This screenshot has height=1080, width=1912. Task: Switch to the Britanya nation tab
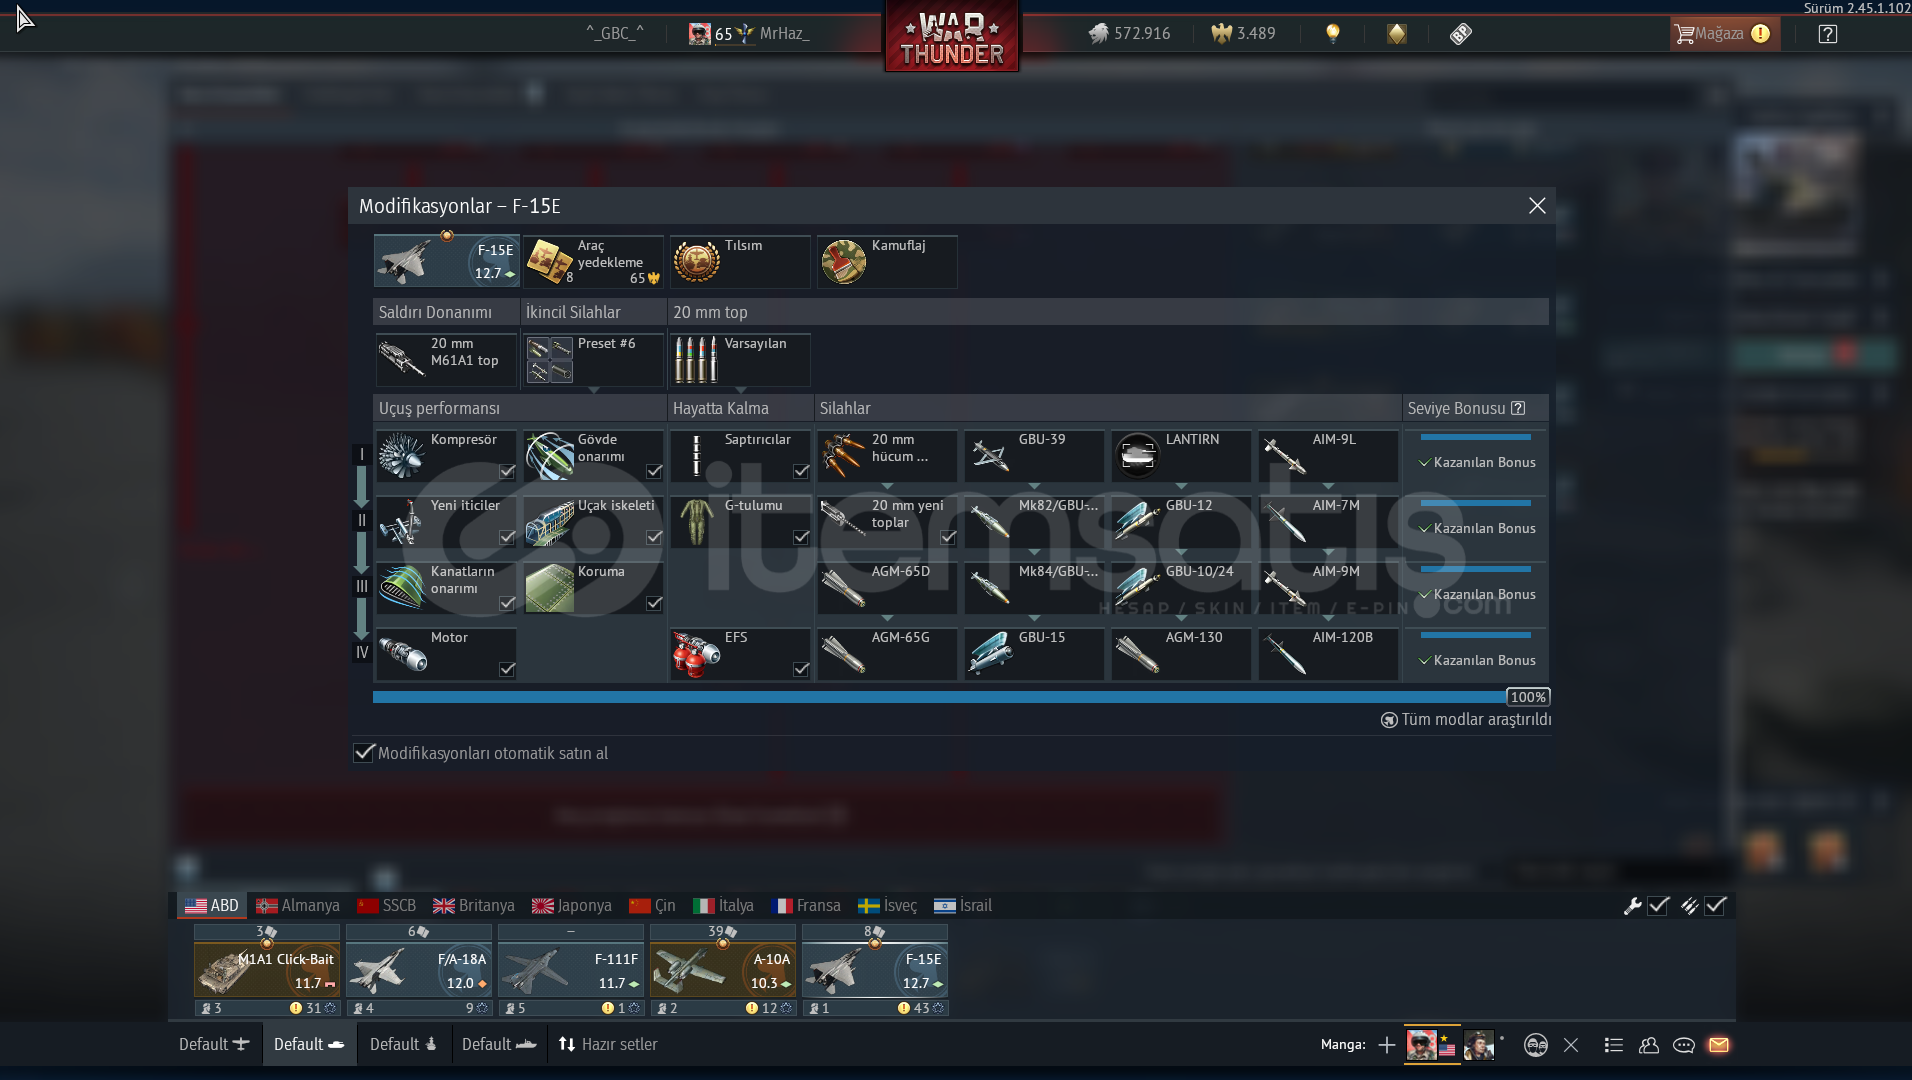[474, 905]
